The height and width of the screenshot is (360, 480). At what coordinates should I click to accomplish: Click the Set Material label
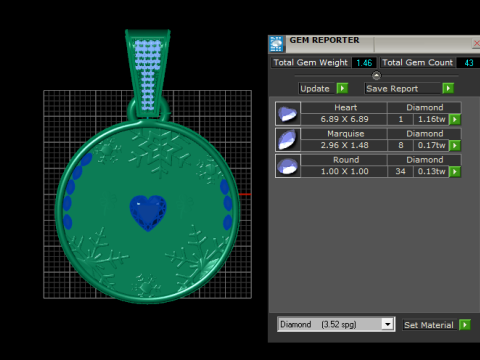point(429,325)
